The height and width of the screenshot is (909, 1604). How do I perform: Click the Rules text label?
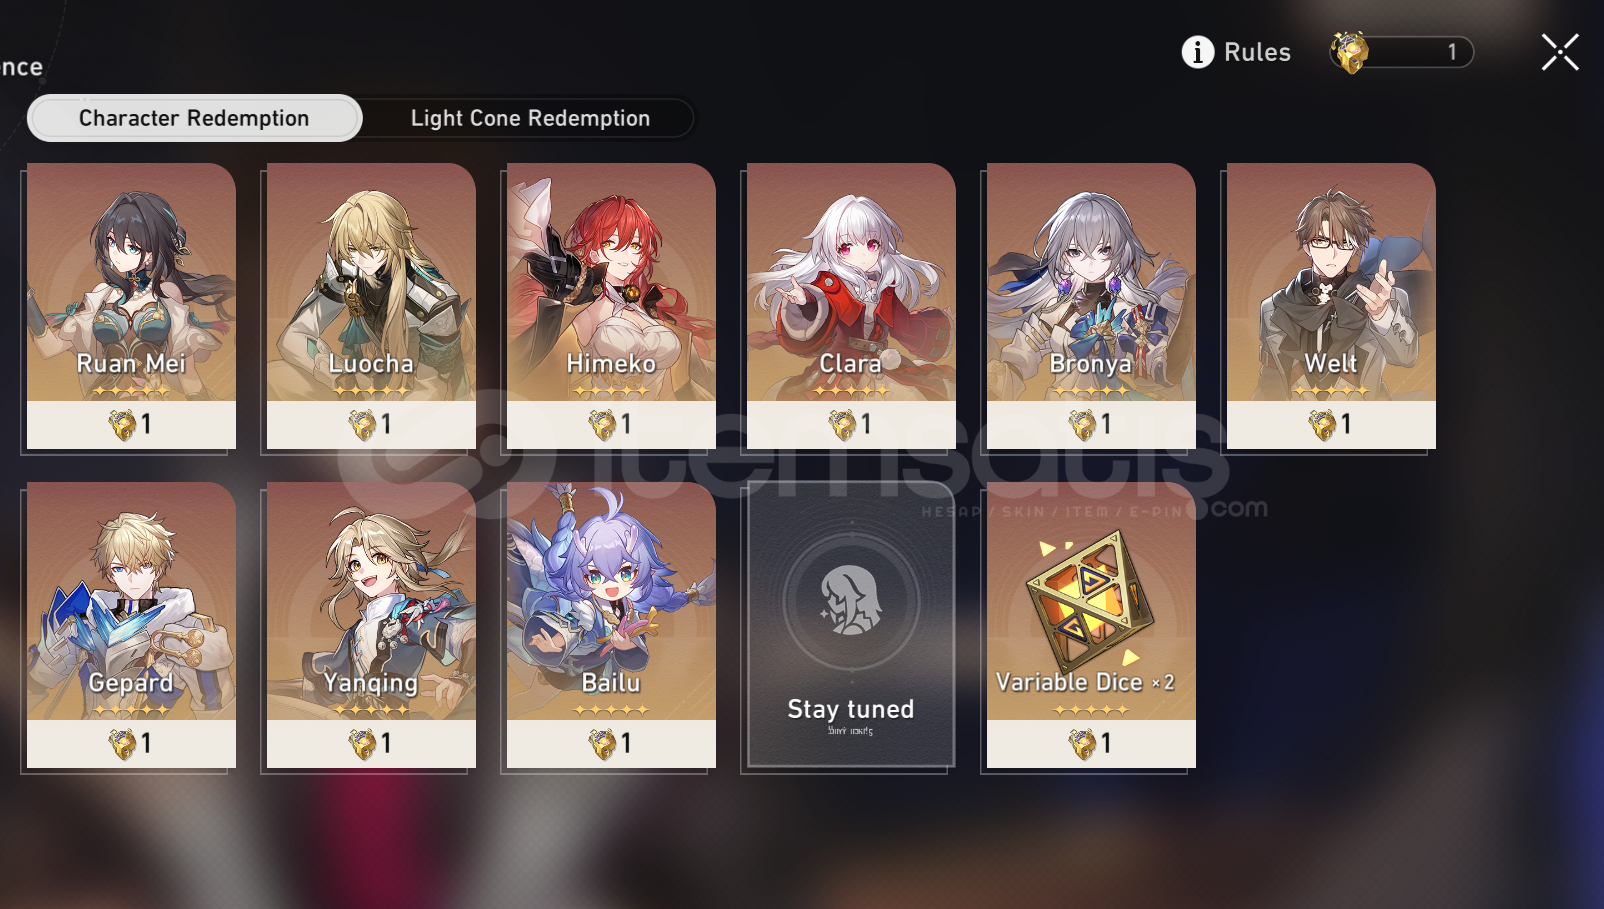[x=1257, y=52]
